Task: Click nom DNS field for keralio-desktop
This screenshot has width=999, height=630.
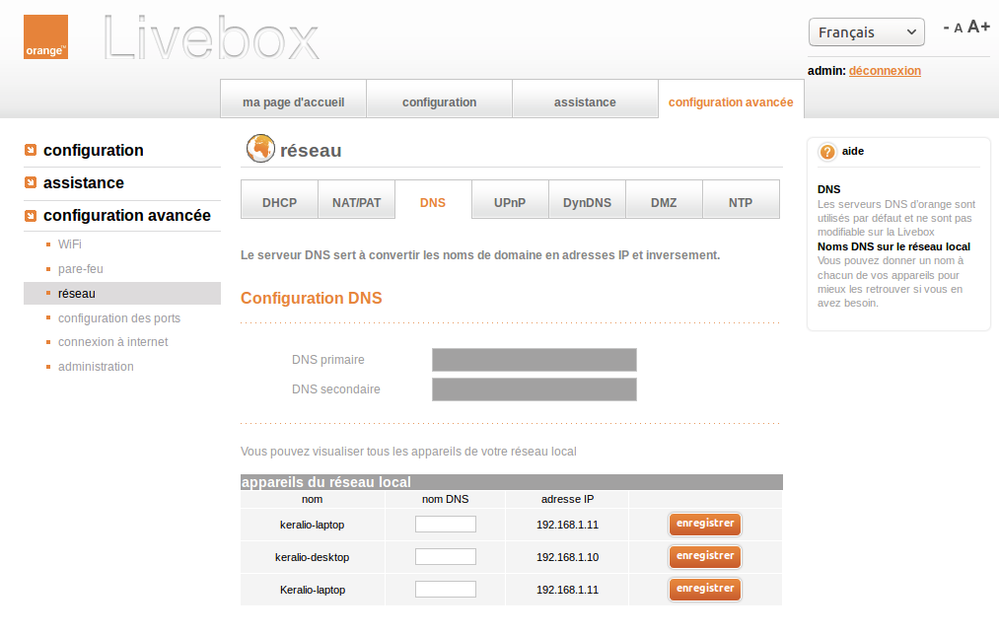Action: [445, 557]
